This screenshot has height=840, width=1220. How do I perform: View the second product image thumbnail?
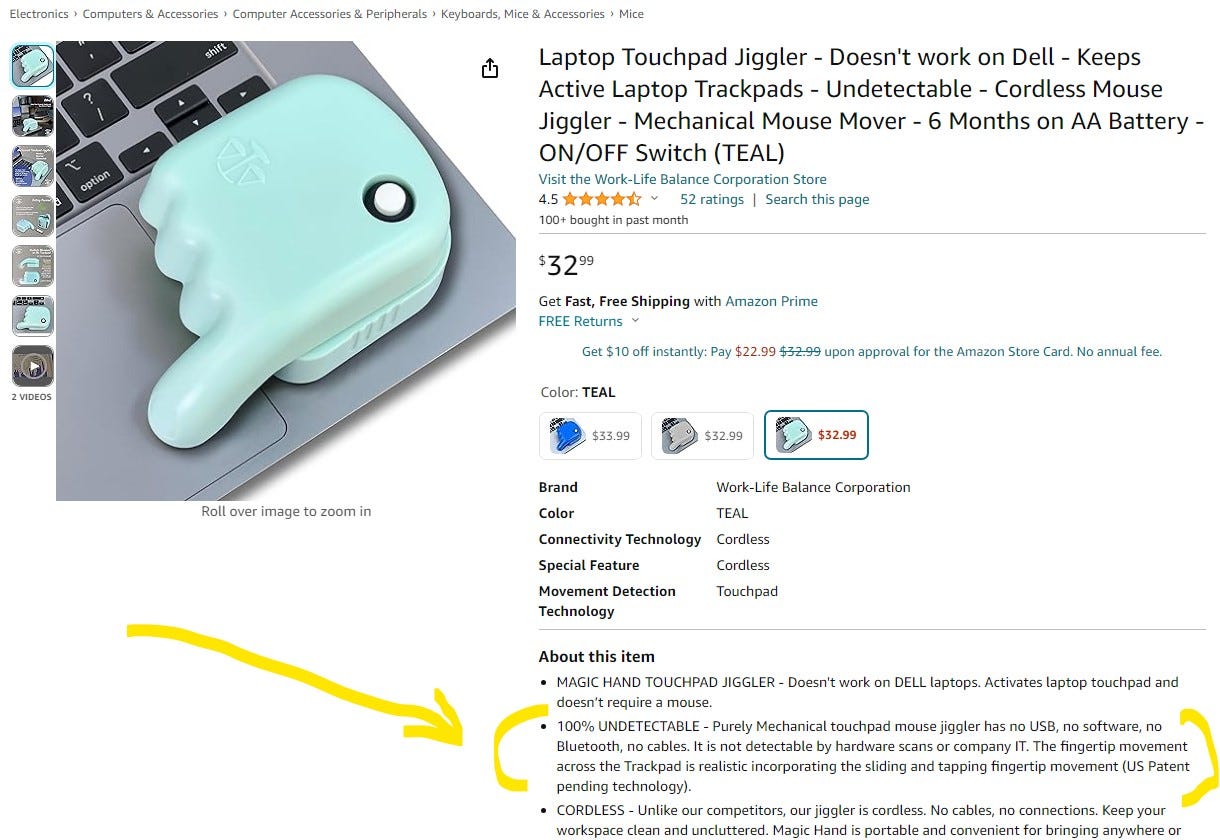click(32, 116)
